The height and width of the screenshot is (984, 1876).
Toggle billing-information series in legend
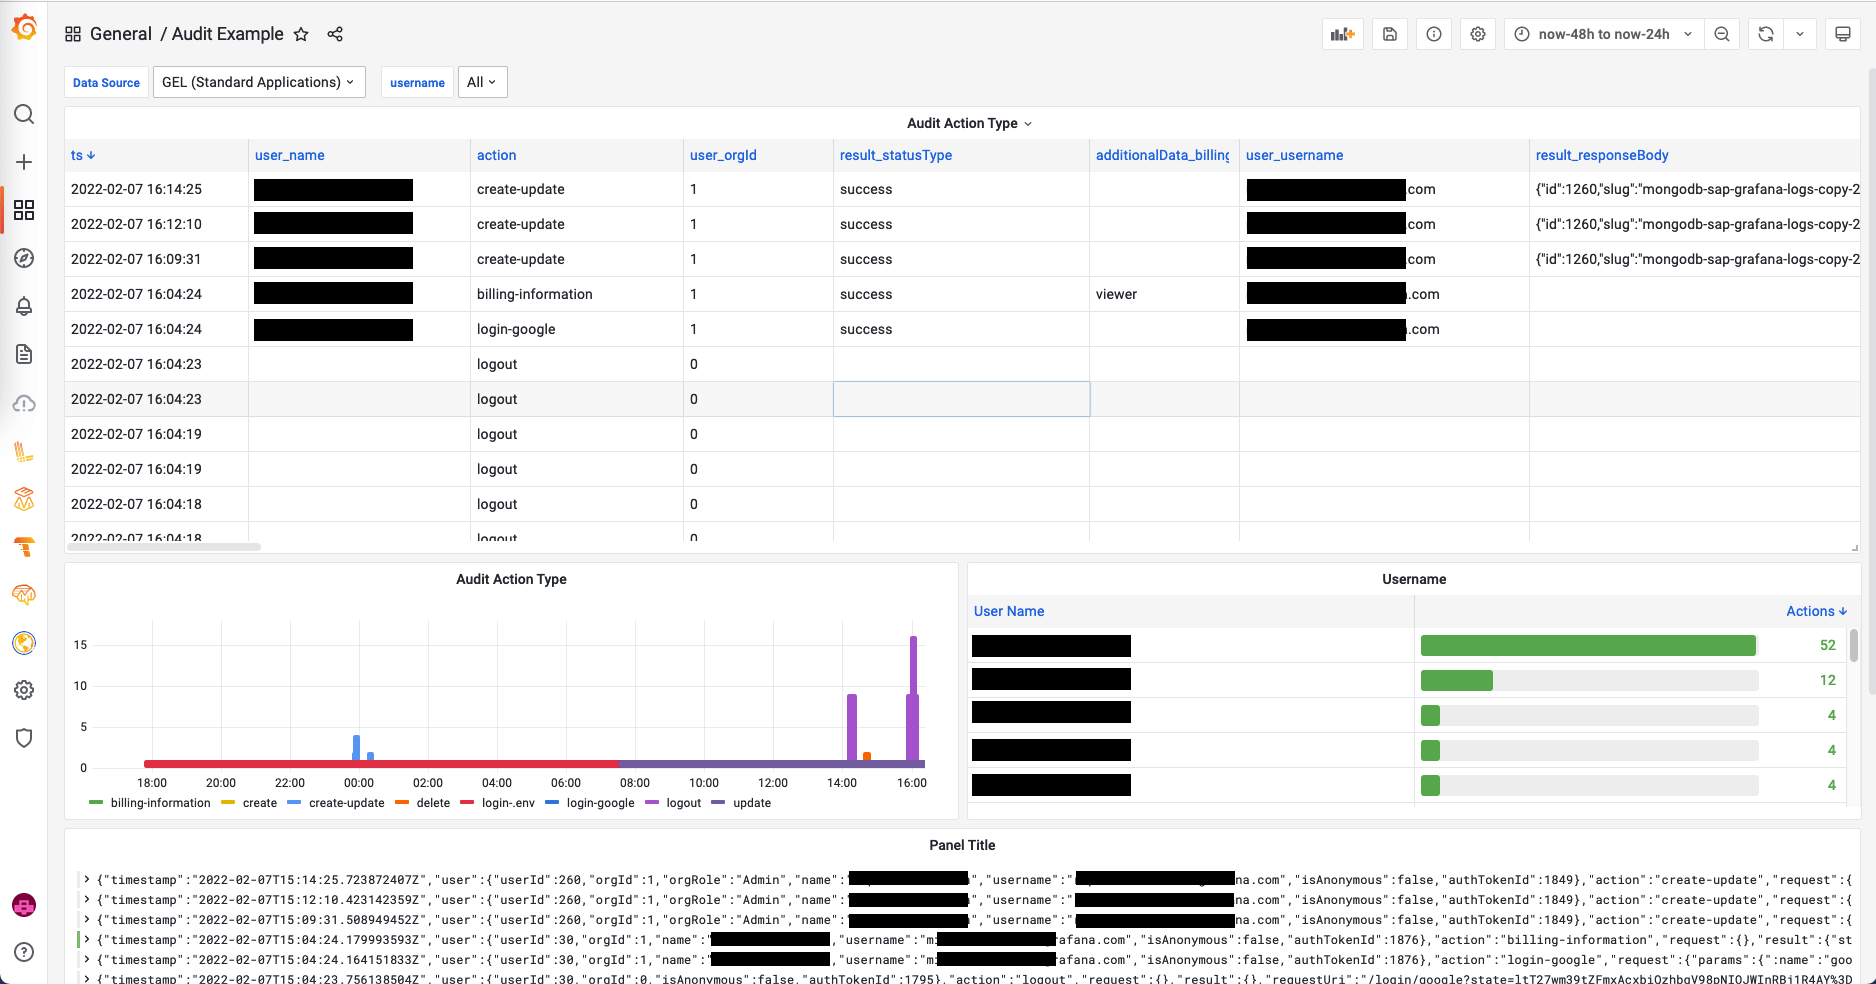click(150, 803)
